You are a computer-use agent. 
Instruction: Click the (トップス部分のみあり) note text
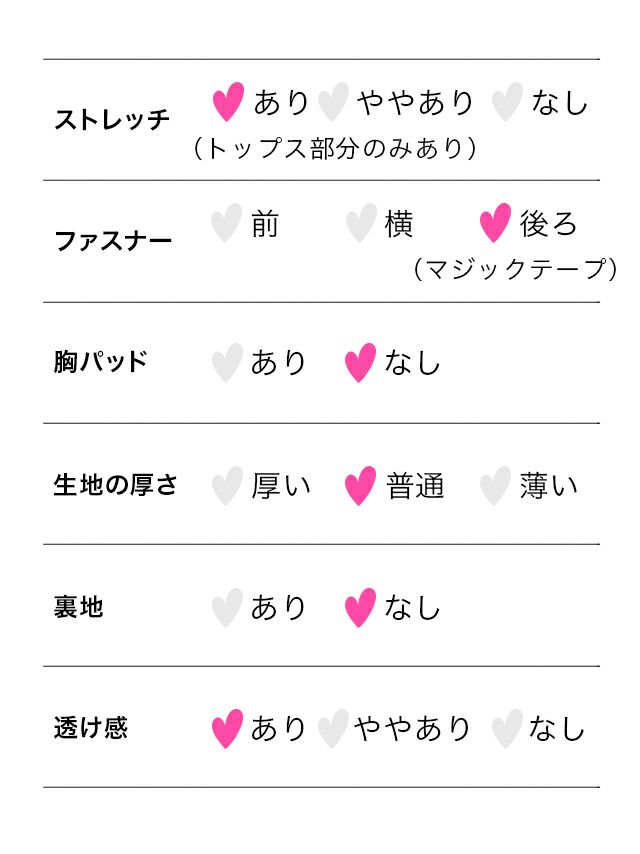pos(334,148)
